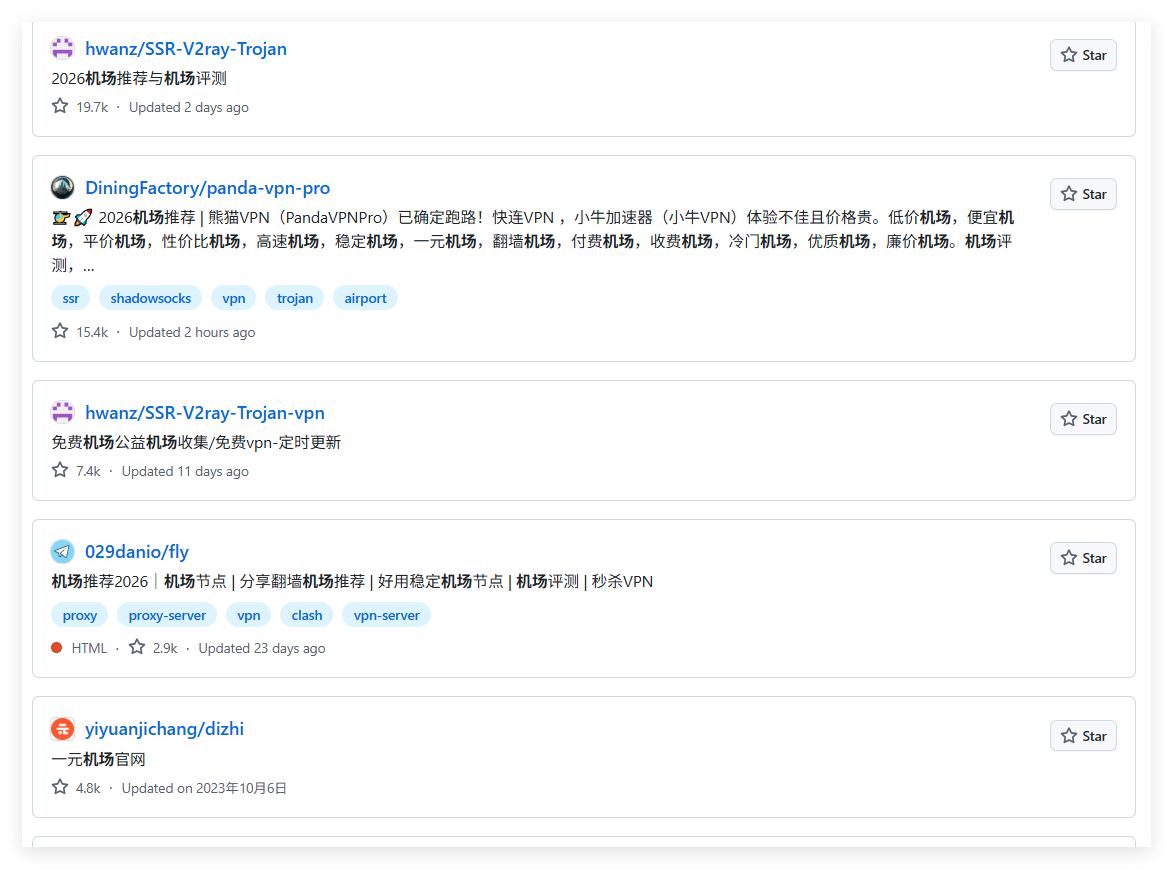Star the 029danio/fly repository
1173x869 pixels.
[x=1083, y=559]
